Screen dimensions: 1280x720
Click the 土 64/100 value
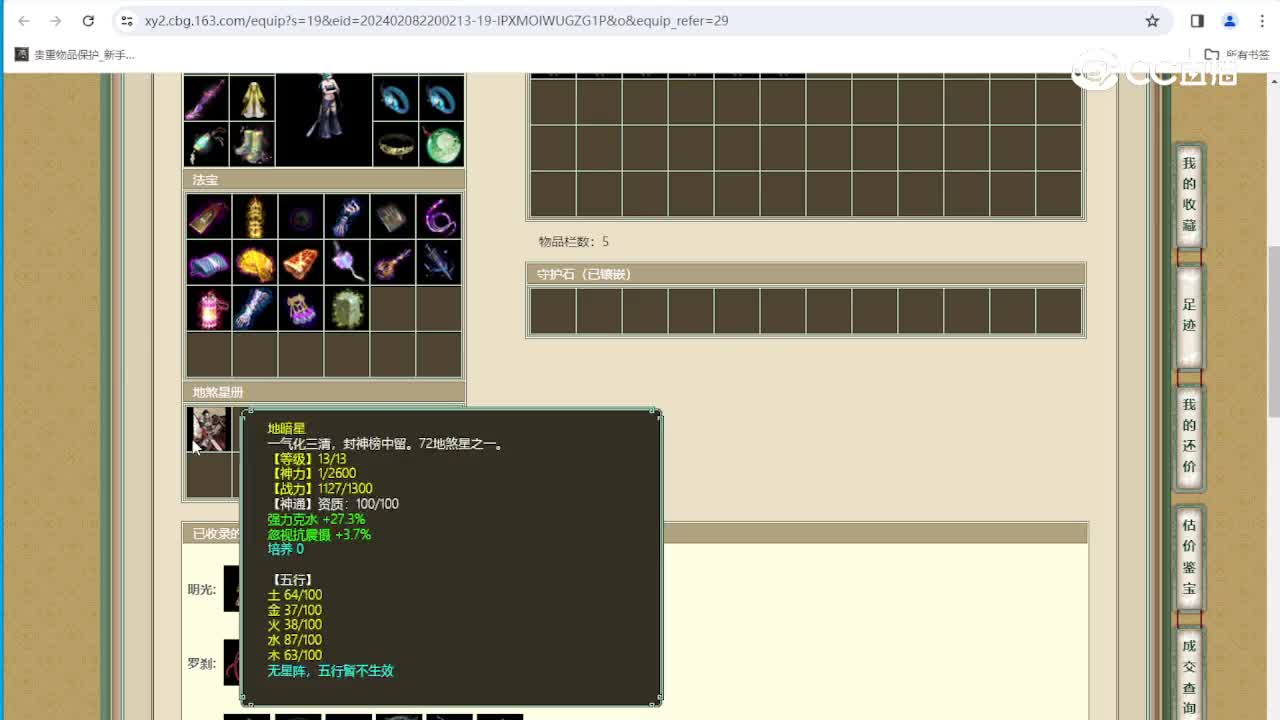coord(294,595)
